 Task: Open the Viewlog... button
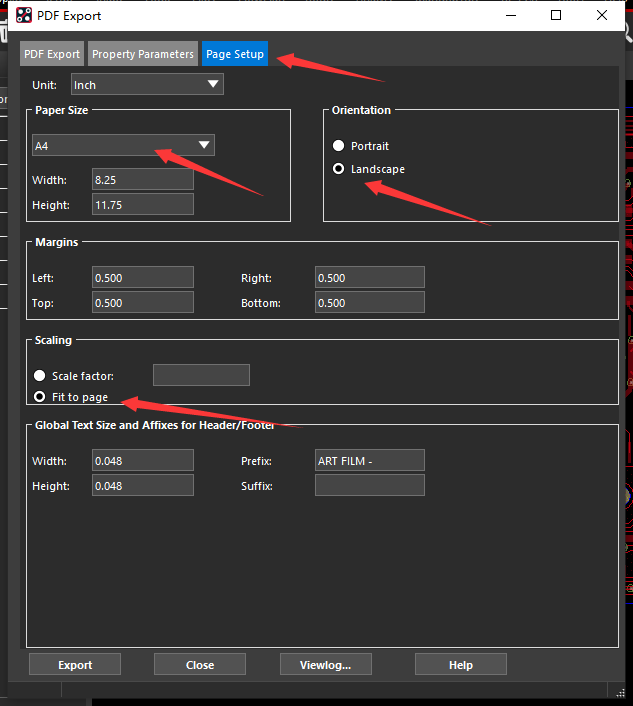(x=326, y=665)
